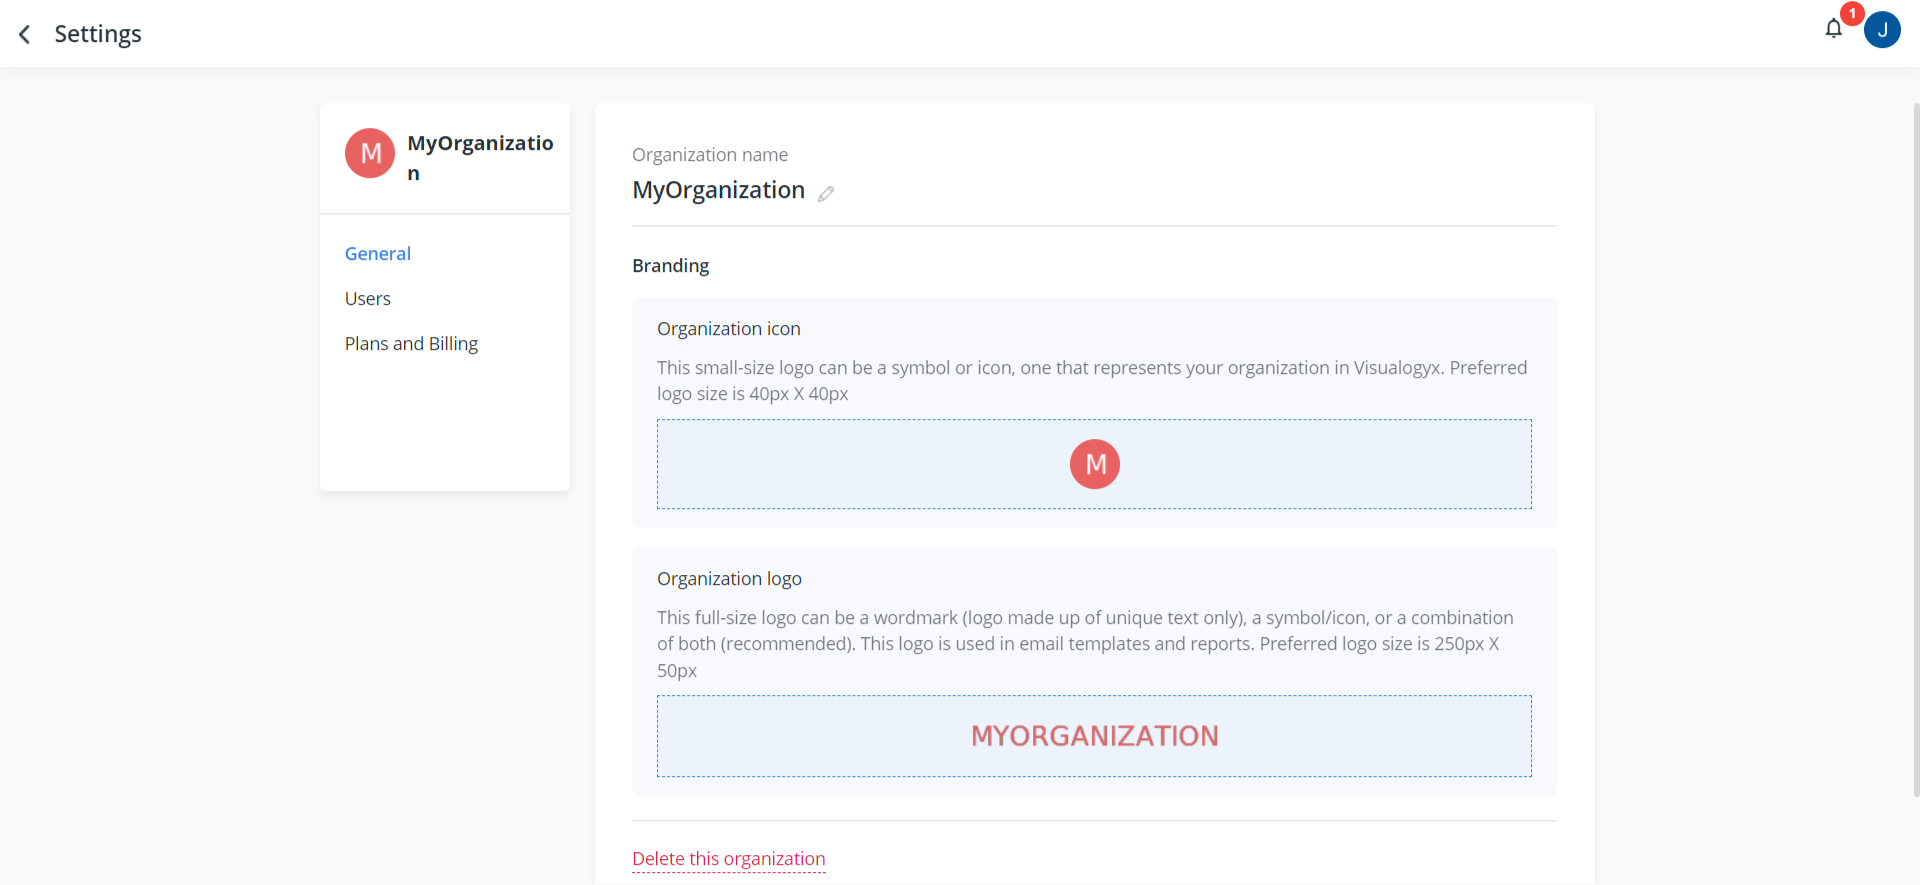Click the MyOrganization name field in main panel
This screenshot has width=1920, height=885.
pos(718,190)
